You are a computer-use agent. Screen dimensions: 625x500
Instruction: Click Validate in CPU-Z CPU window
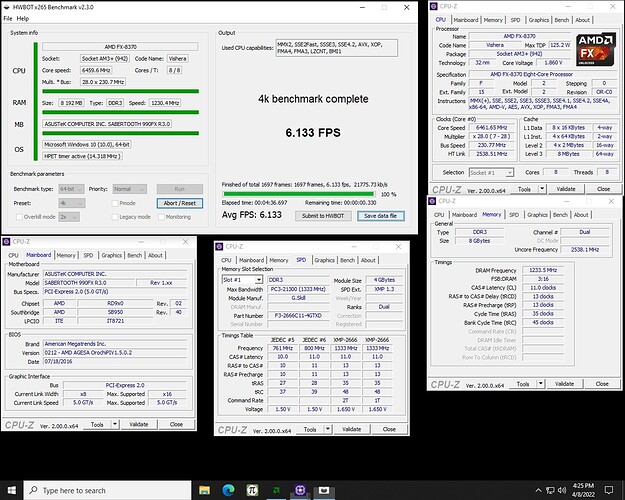coord(566,189)
